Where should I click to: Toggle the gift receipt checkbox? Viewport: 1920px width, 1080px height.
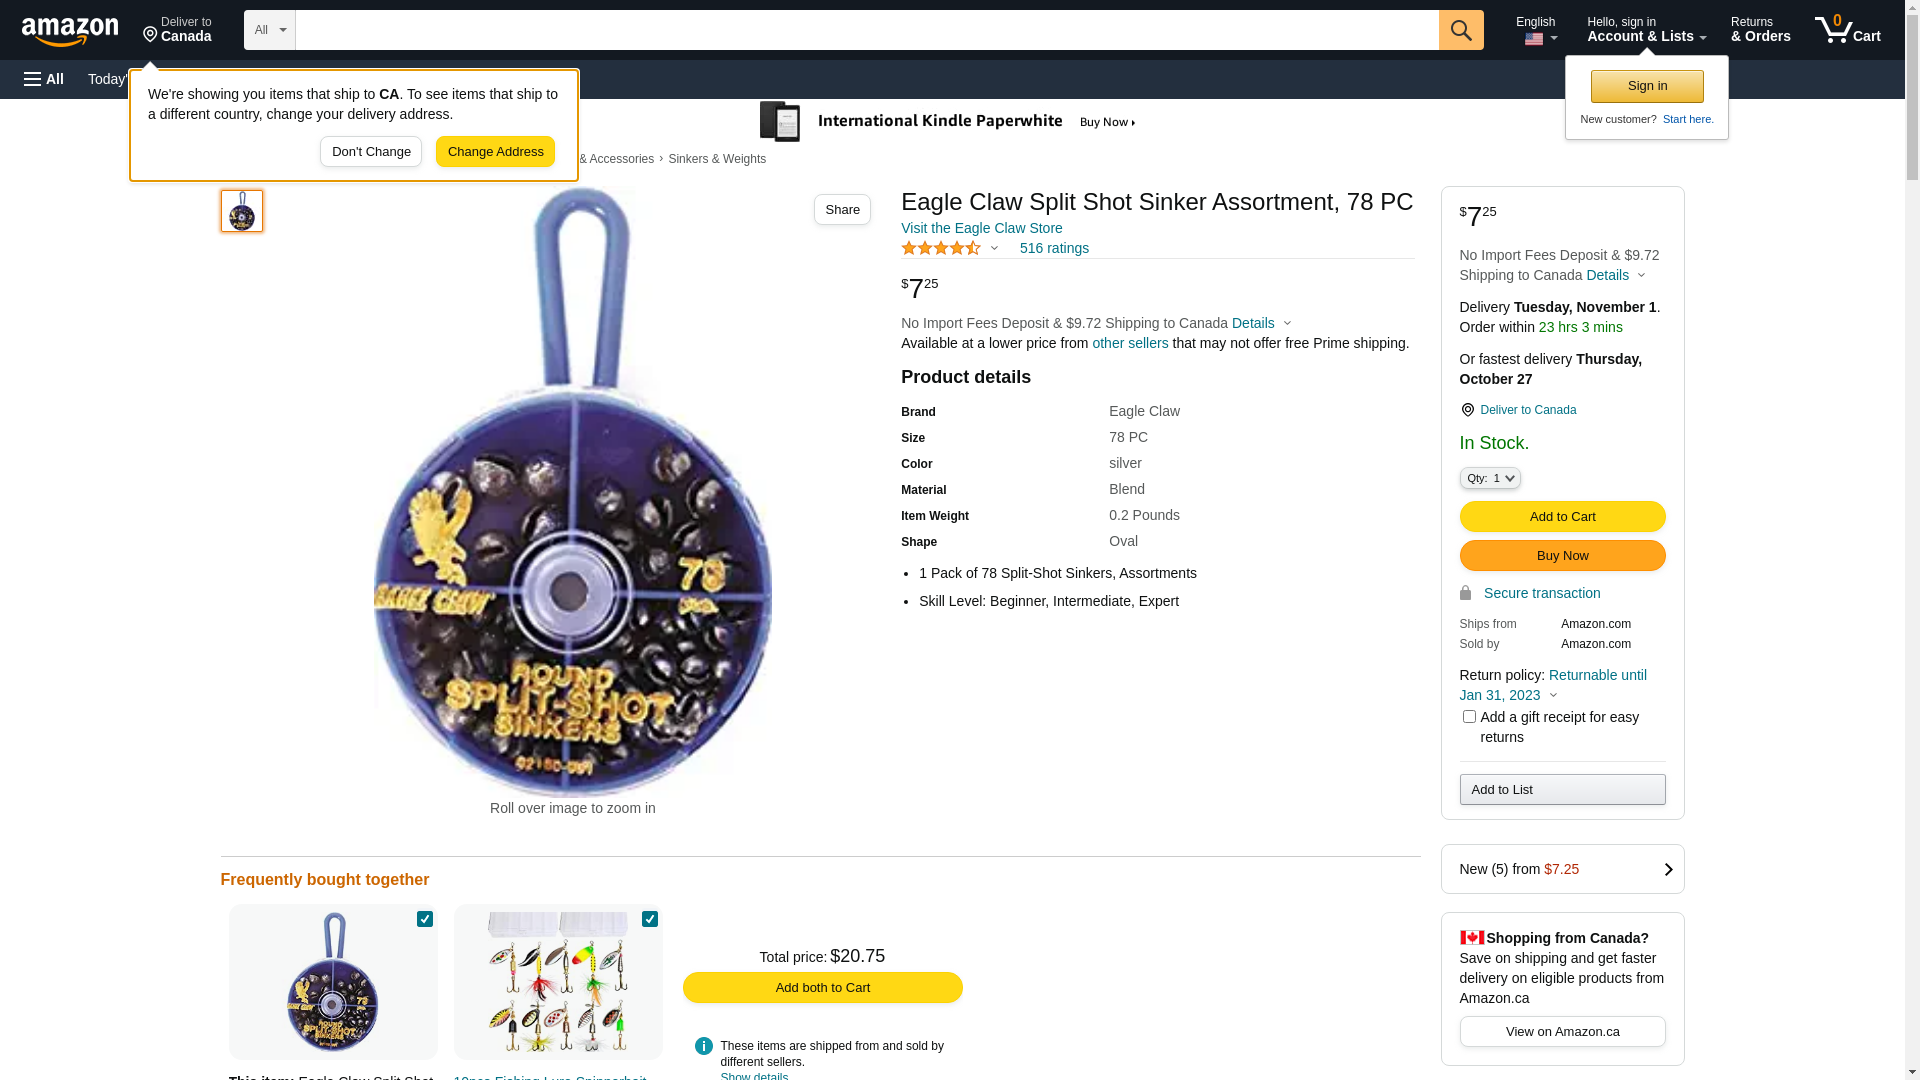click(x=1469, y=717)
